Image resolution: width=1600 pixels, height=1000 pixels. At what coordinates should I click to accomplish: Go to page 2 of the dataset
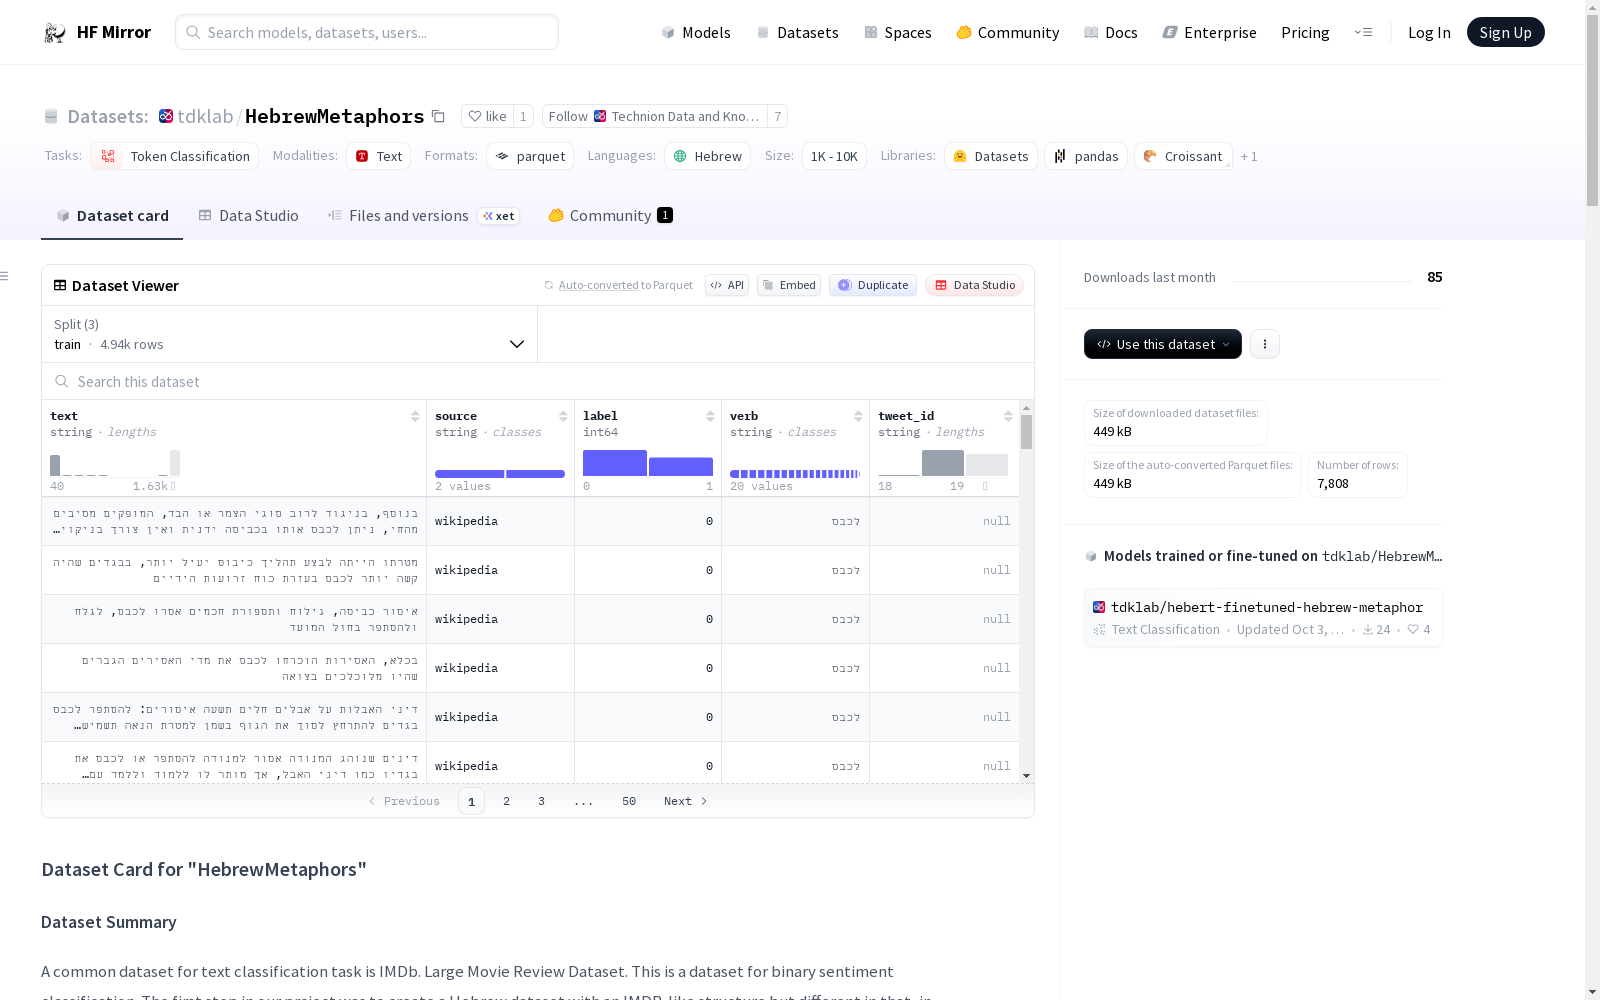(x=507, y=801)
